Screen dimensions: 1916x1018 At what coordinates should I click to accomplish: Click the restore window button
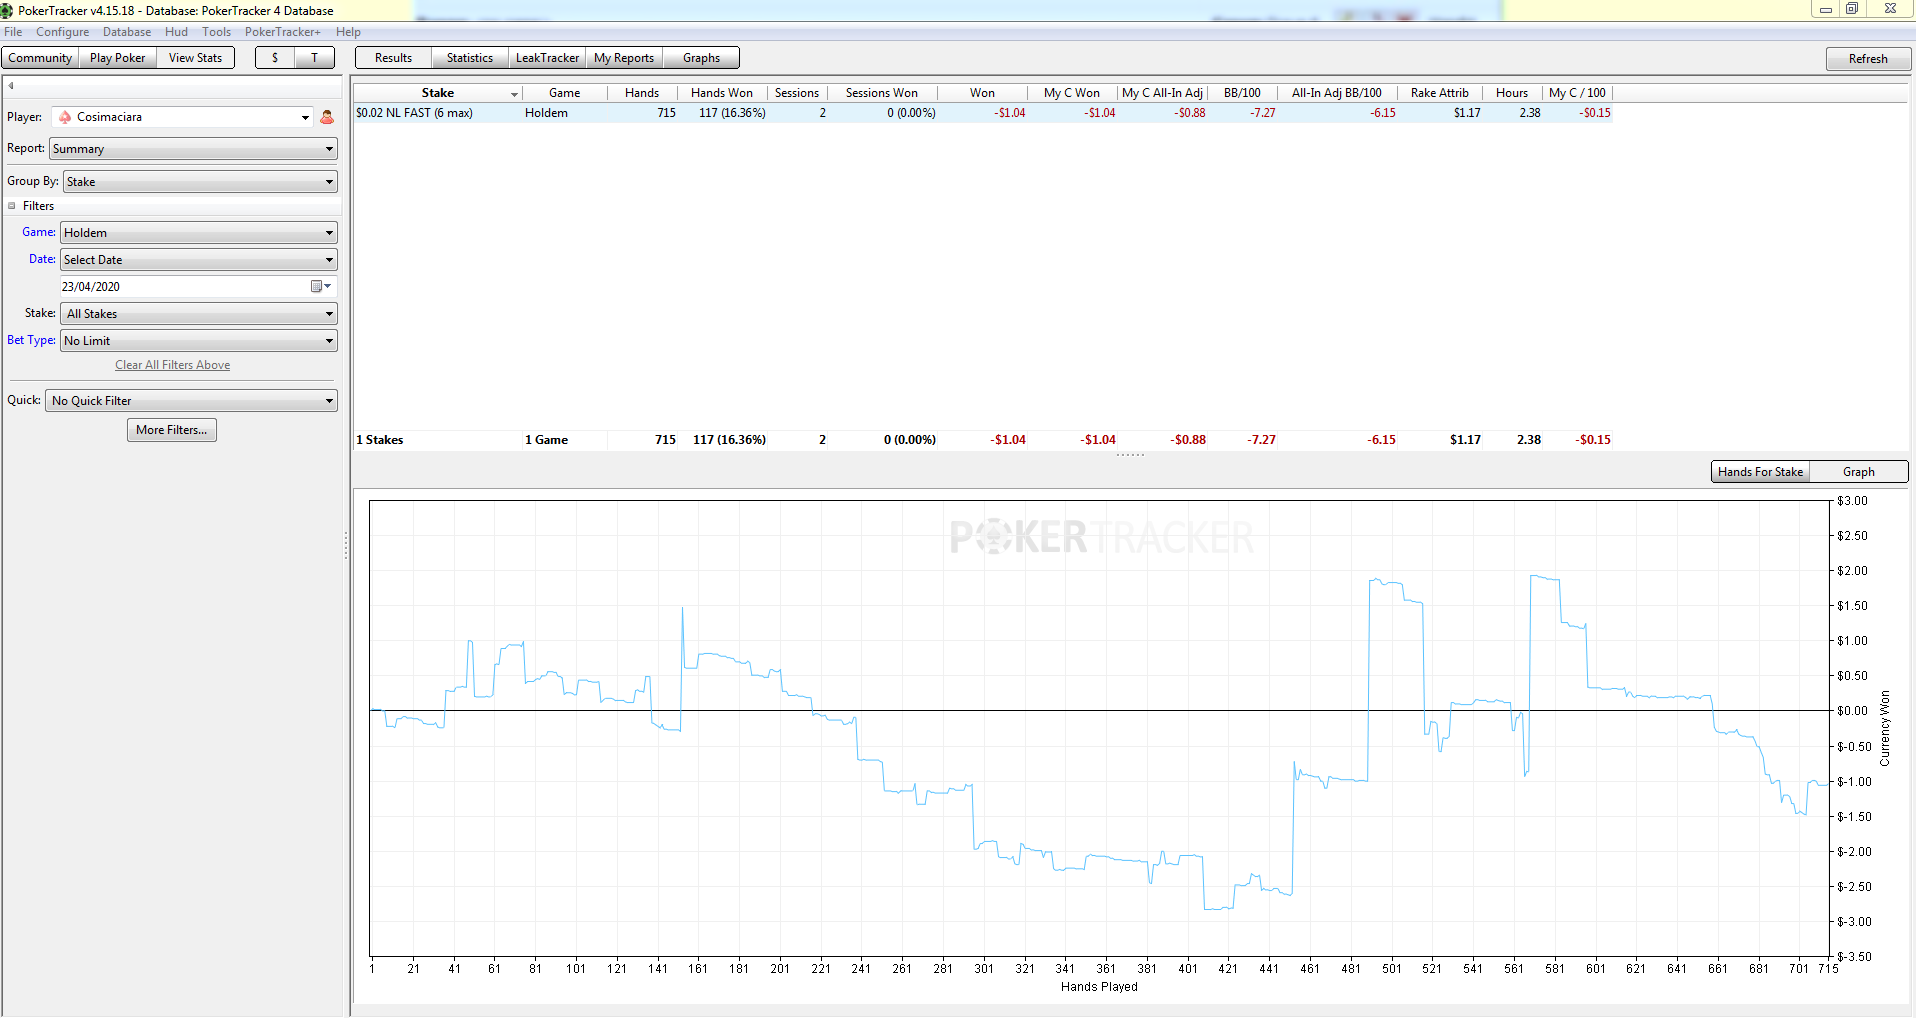pyautogui.click(x=1852, y=9)
